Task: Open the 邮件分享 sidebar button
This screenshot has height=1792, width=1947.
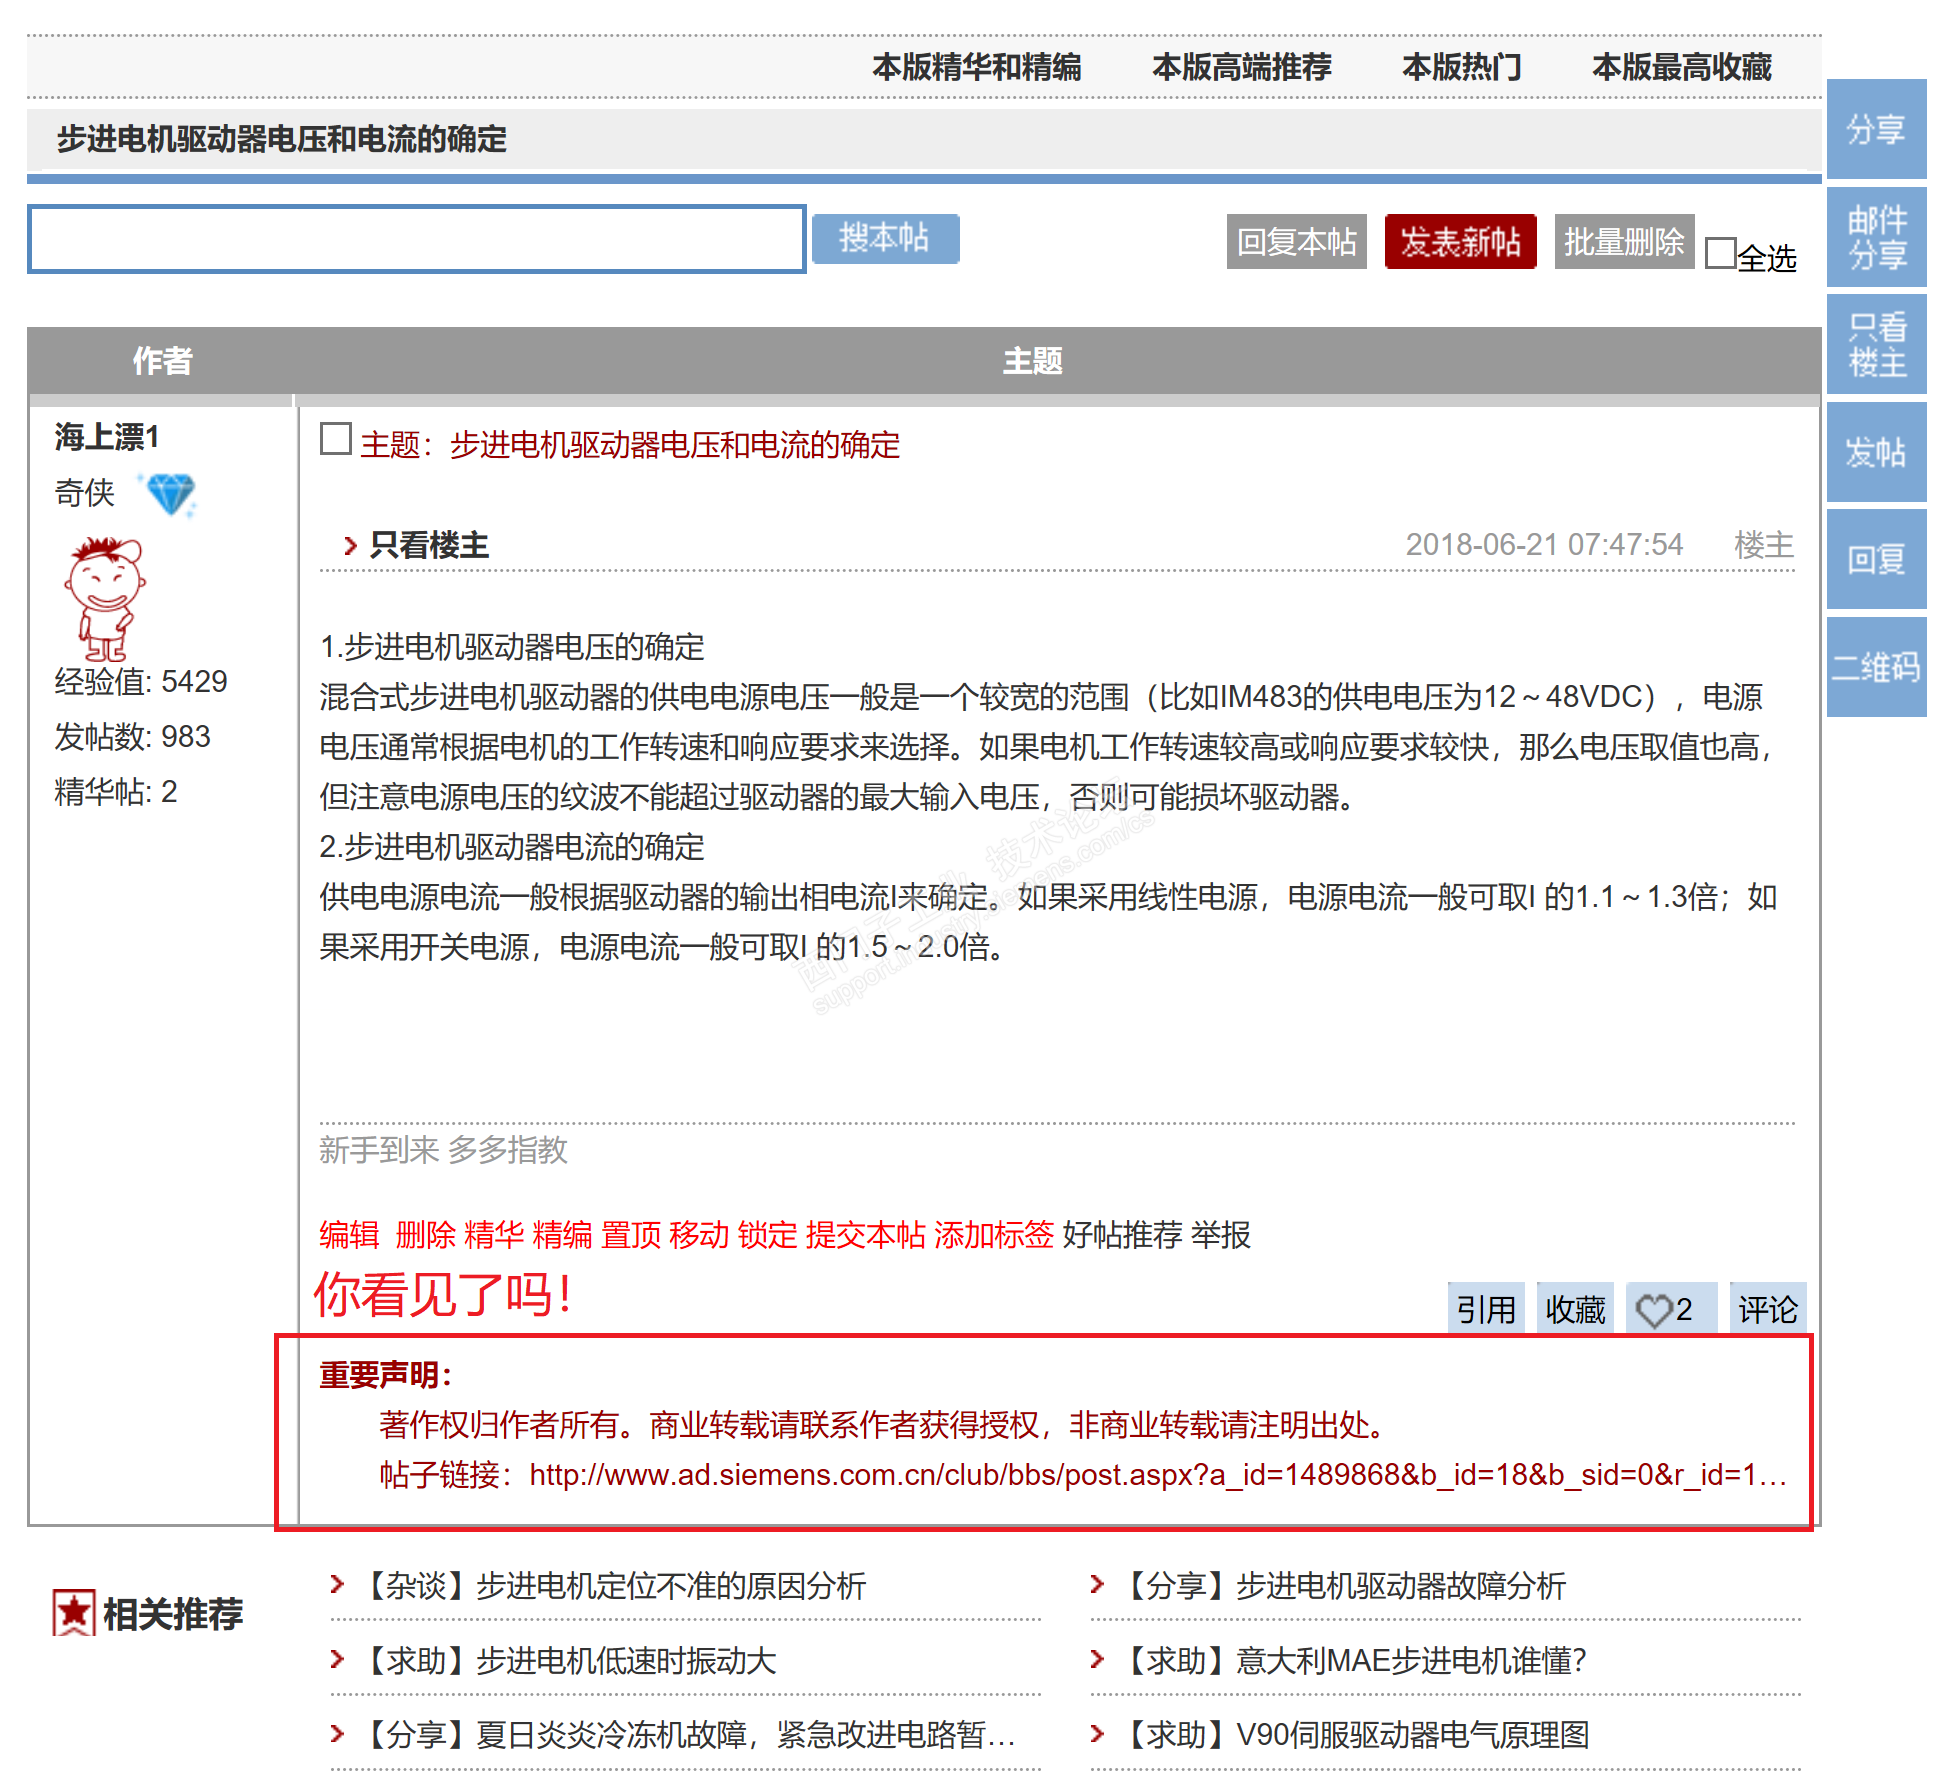Action: point(1875,237)
